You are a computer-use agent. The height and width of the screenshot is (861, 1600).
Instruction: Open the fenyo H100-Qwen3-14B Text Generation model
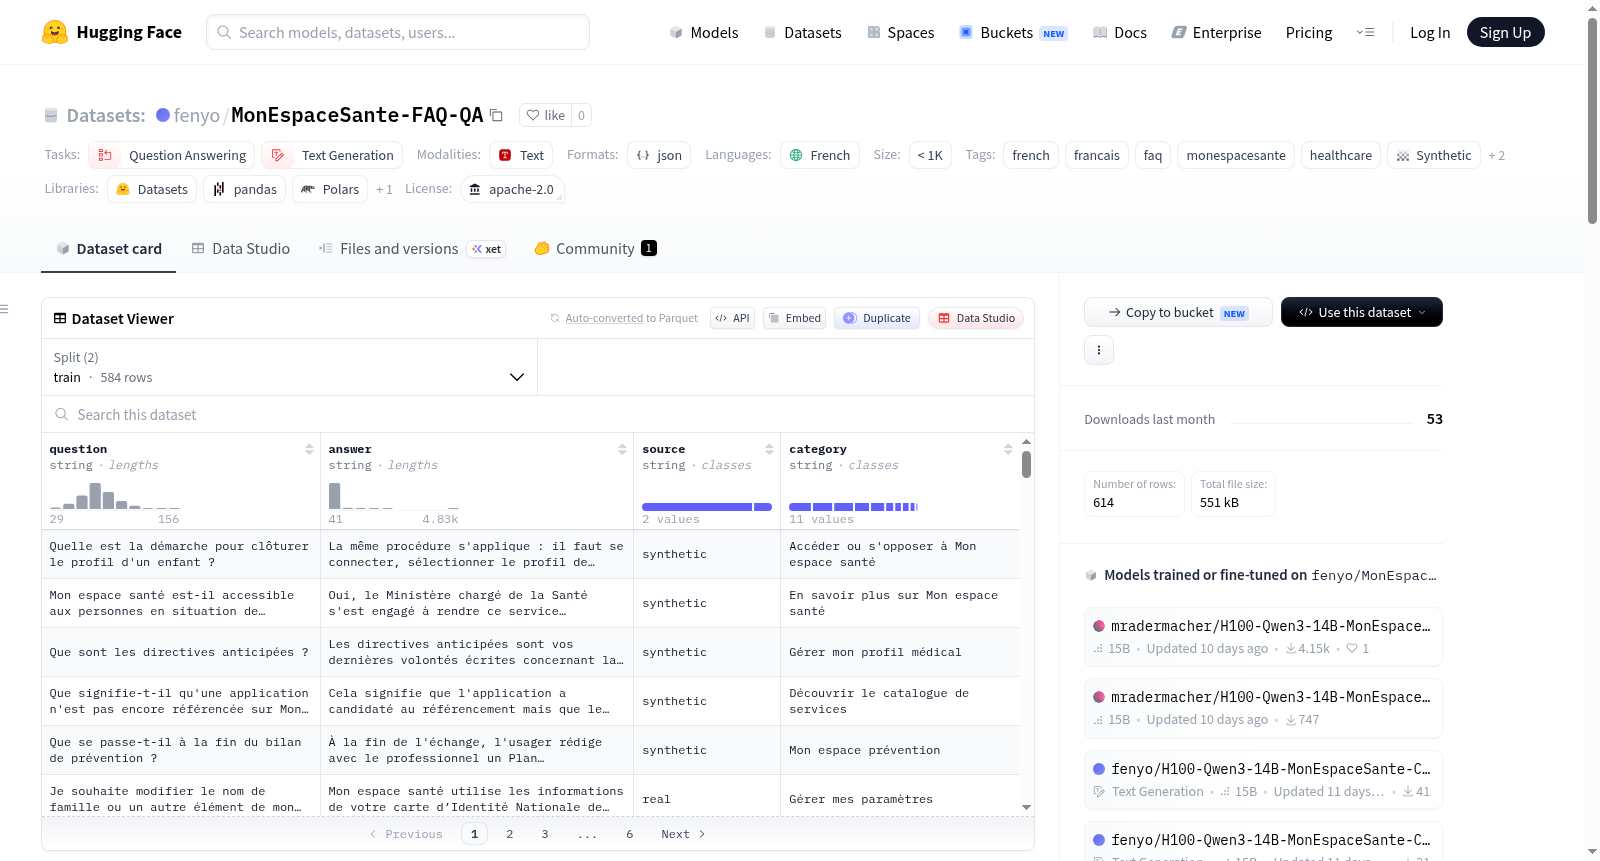(1263, 779)
